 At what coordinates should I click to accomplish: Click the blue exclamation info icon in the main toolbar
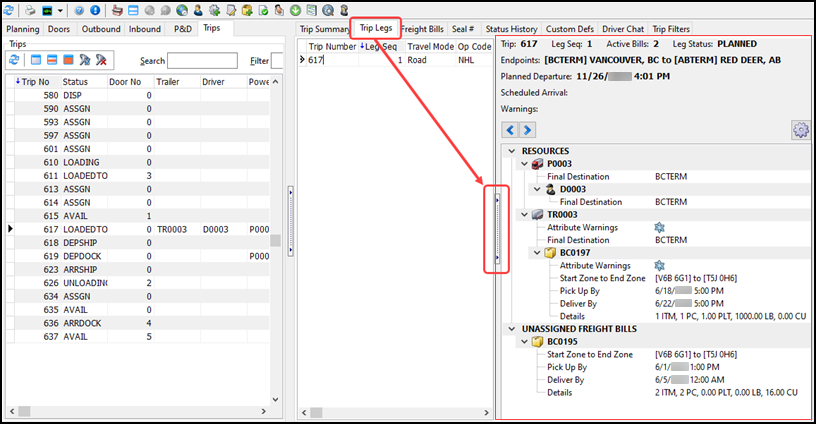point(94,10)
